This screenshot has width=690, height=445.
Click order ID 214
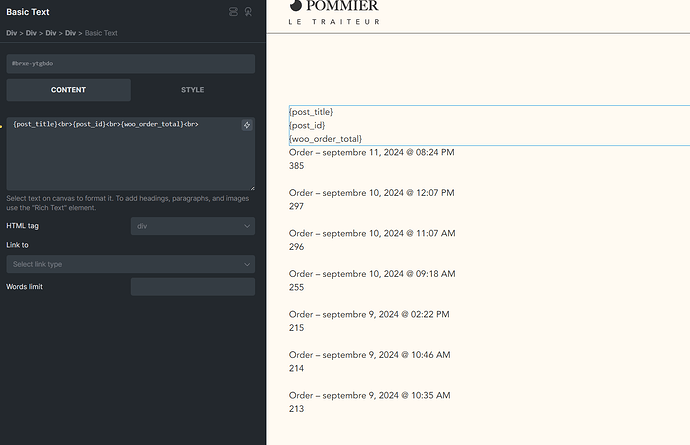[297, 368]
